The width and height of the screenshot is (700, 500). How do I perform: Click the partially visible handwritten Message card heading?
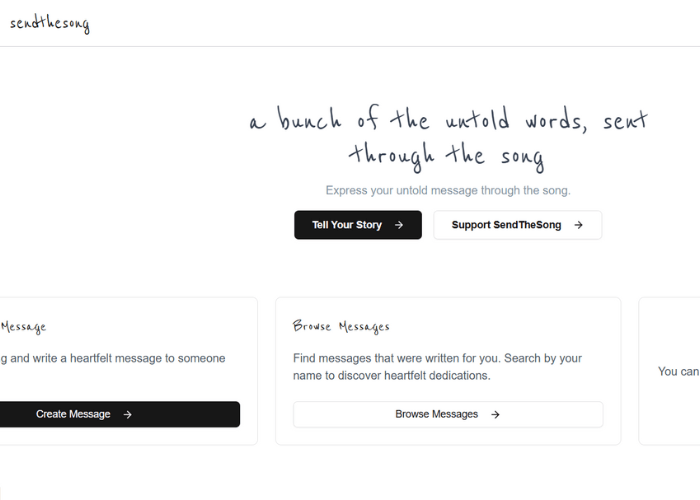pyautogui.click(x=23, y=326)
